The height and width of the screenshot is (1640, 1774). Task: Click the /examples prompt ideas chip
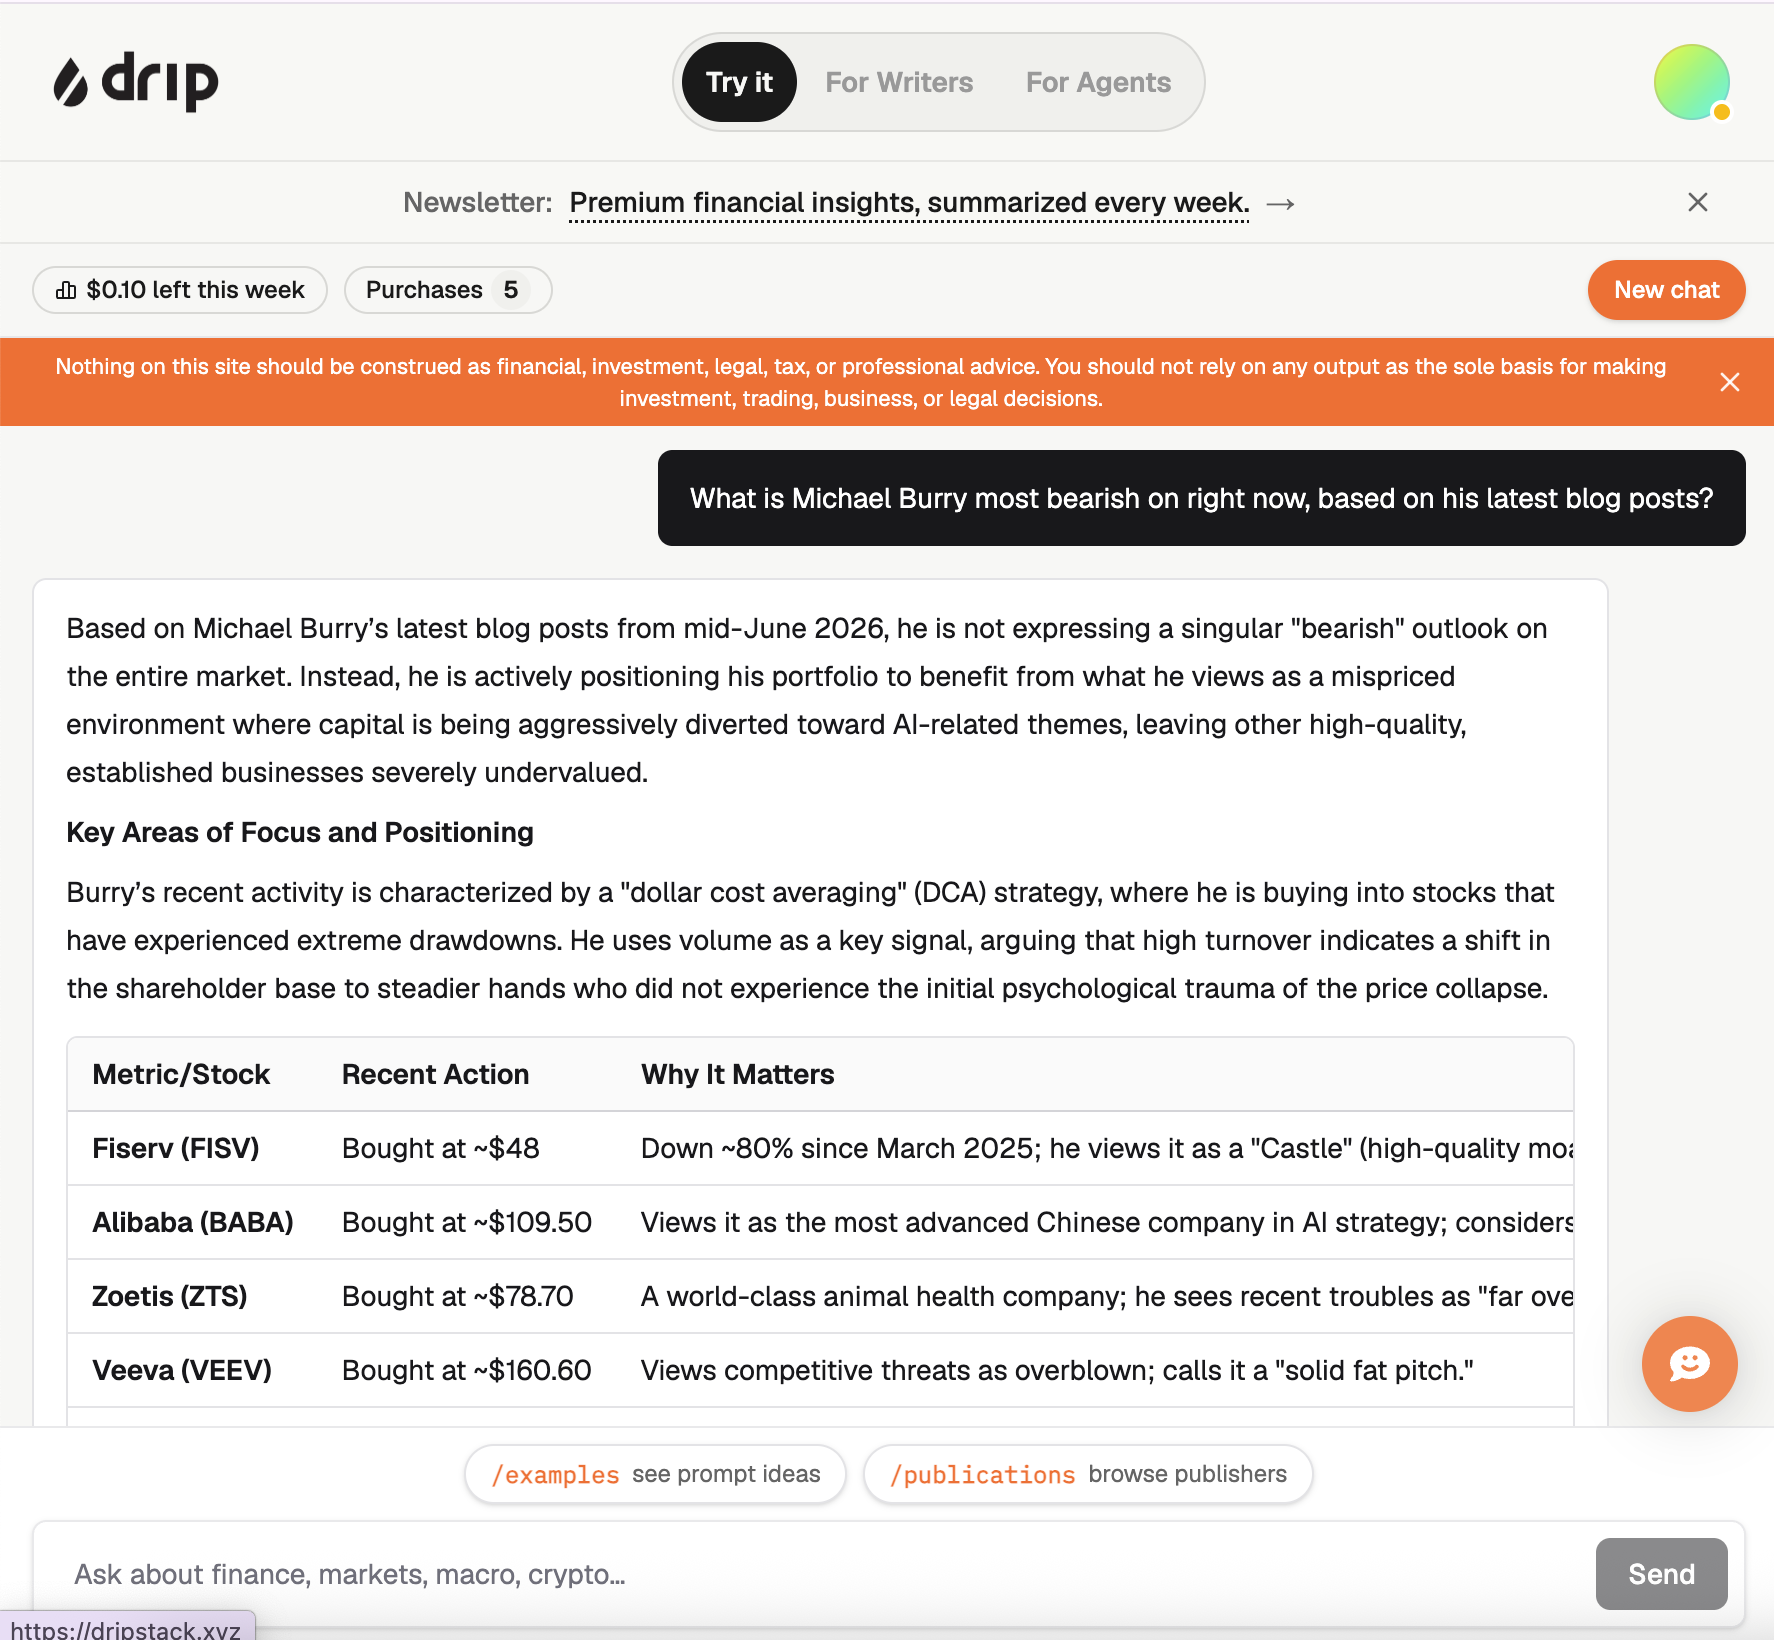pos(656,1474)
